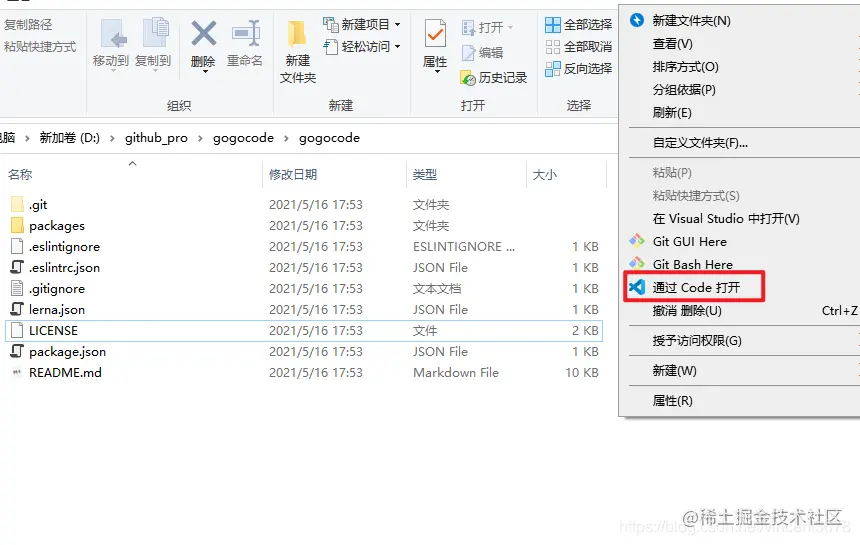Click 复制路径 in the ribbon

28,25
